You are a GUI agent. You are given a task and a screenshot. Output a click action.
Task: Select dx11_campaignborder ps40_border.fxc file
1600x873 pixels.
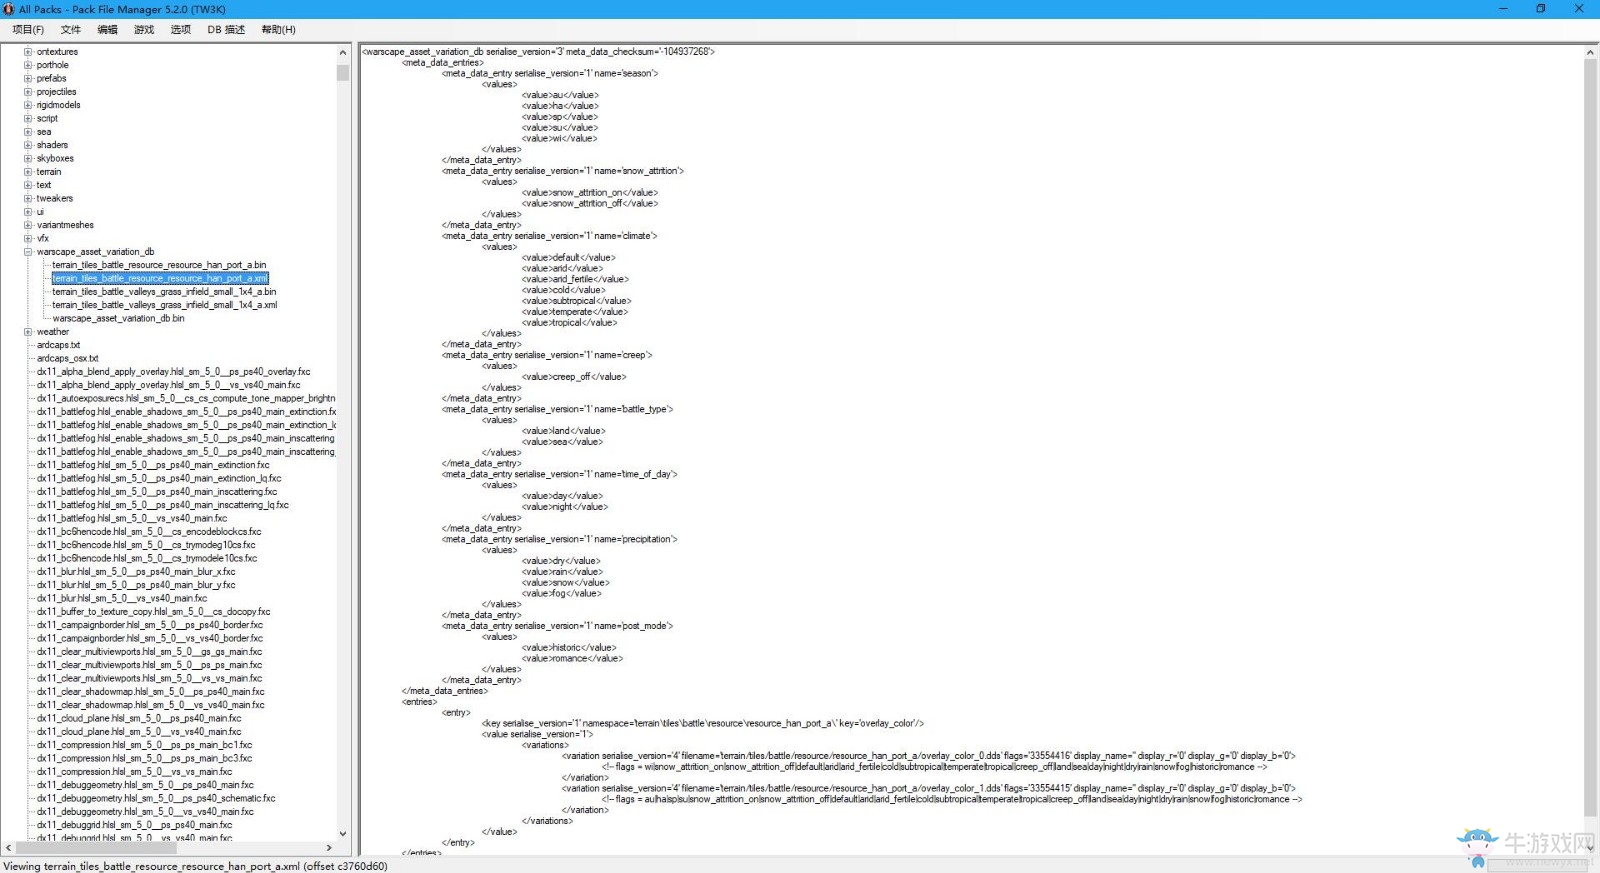point(150,625)
